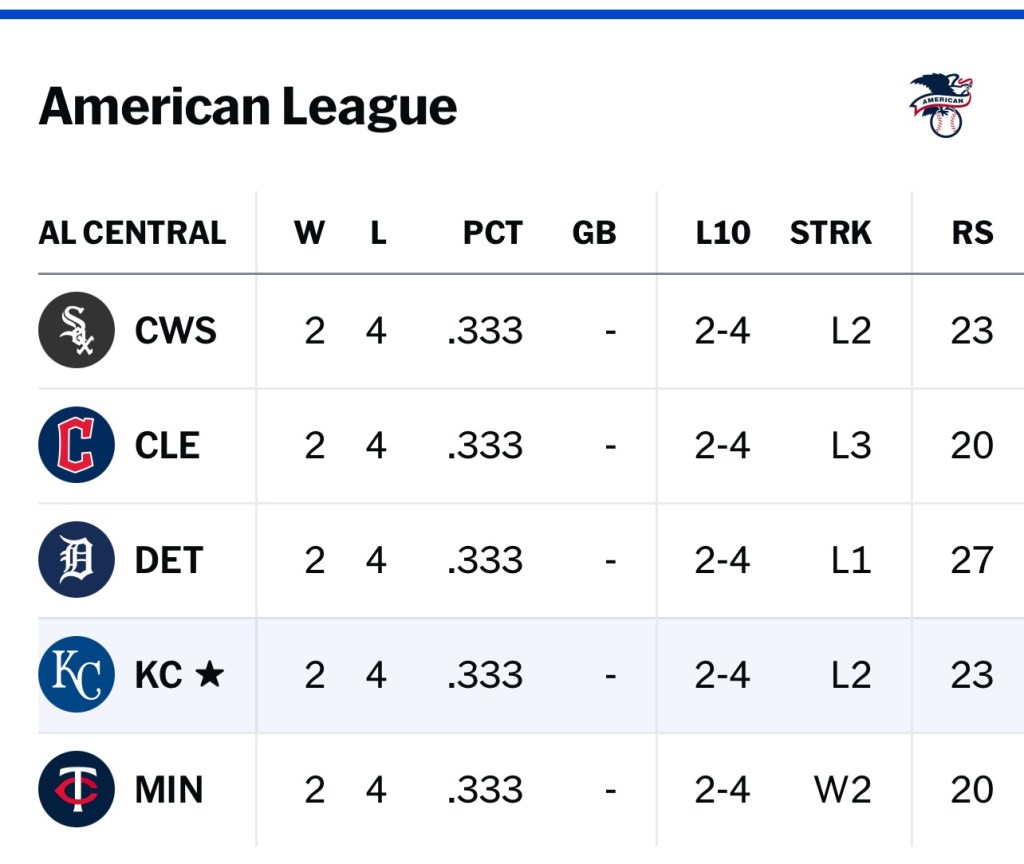The height and width of the screenshot is (864, 1024).
Task: Sort by GB column header
Action: [594, 233]
